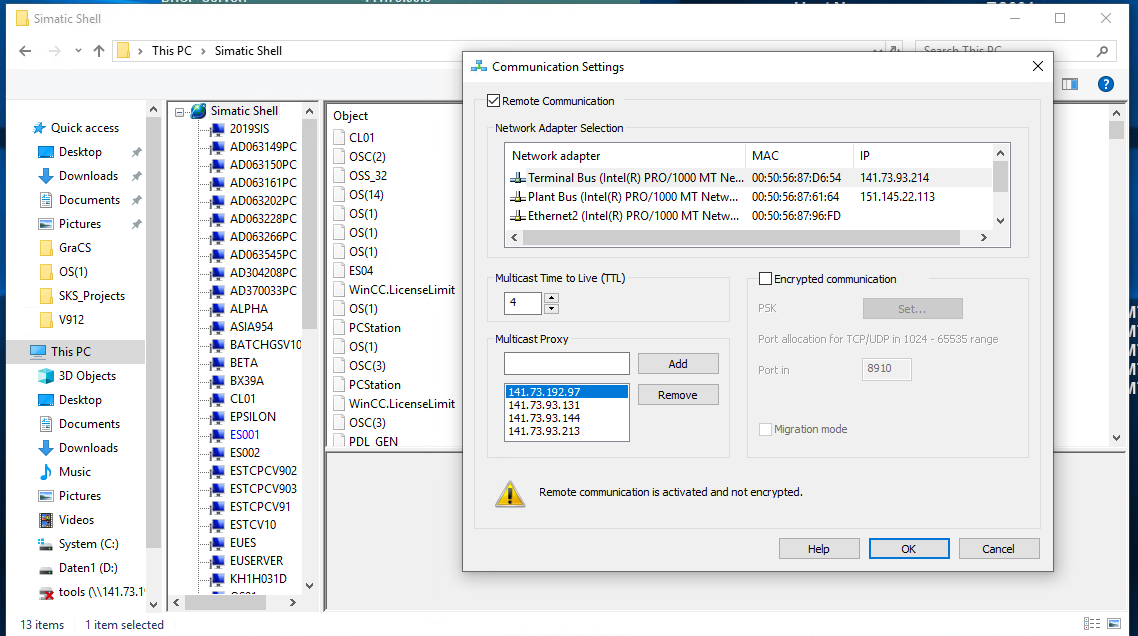Select the OSS_32 object entry
The width and height of the screenshot is (1138, 636).
coord(368,176)
